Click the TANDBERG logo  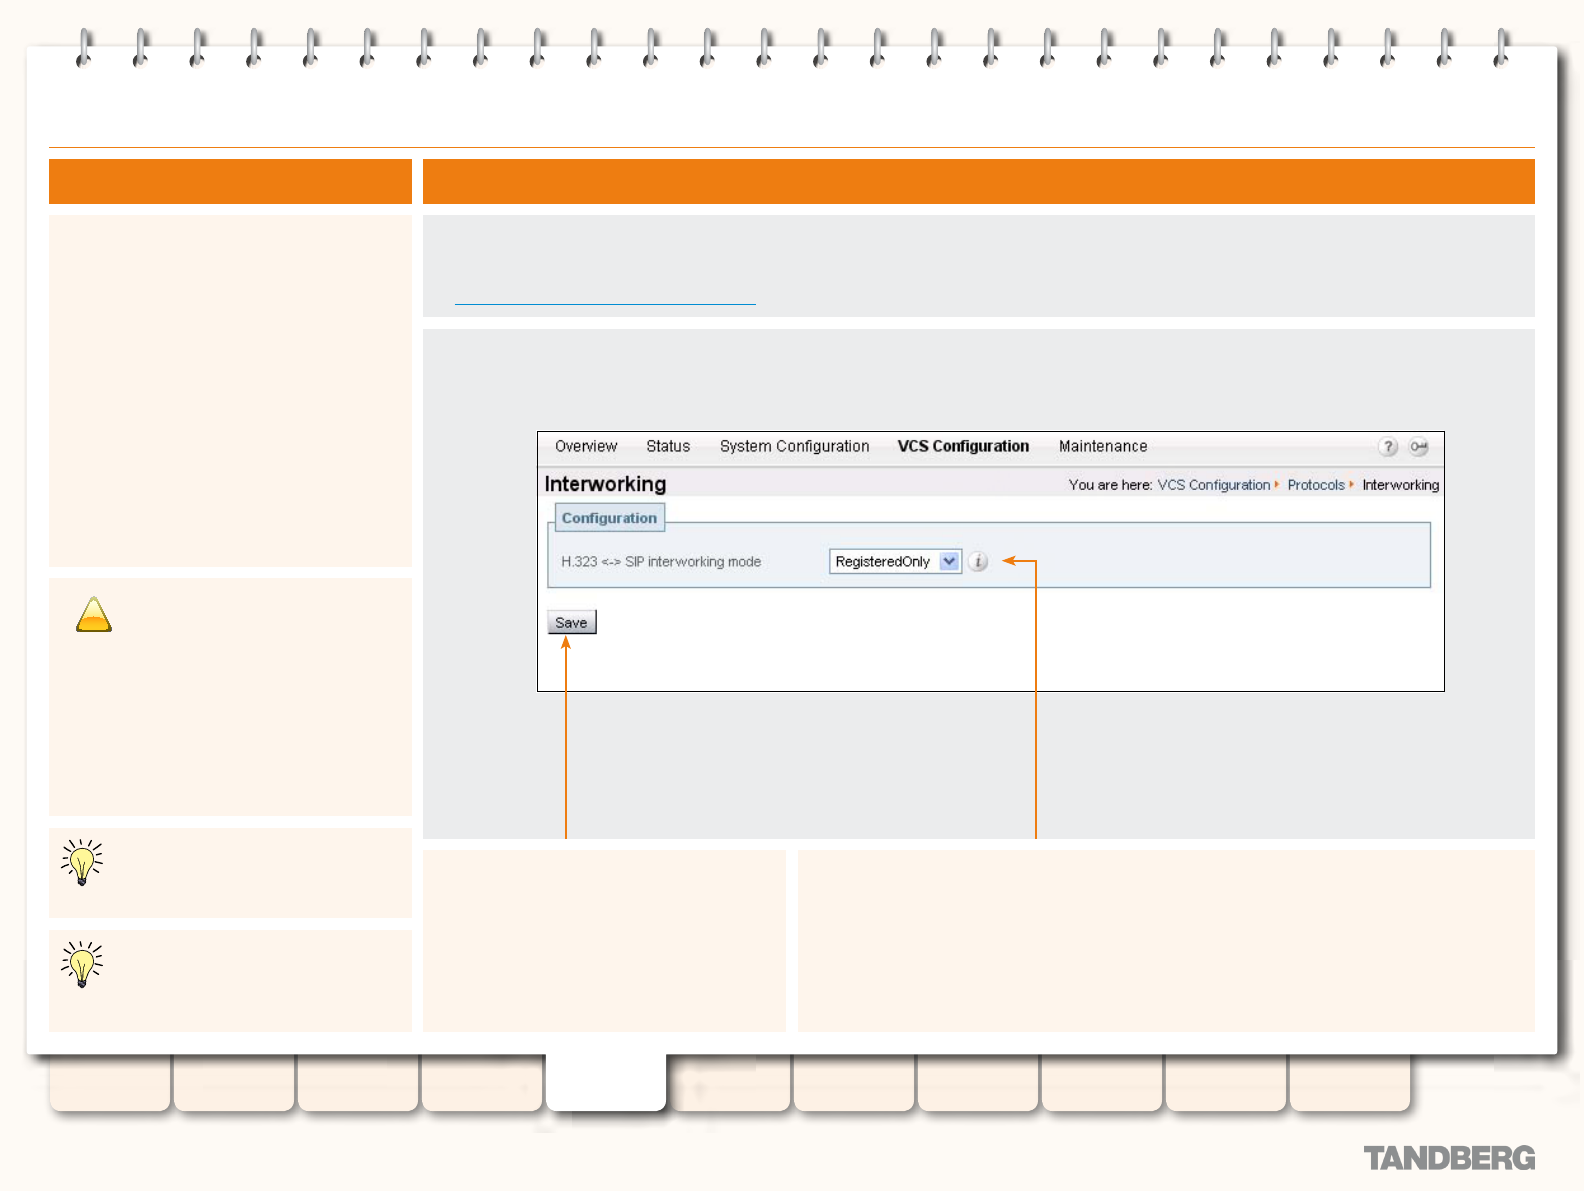pos(1449,1158)
